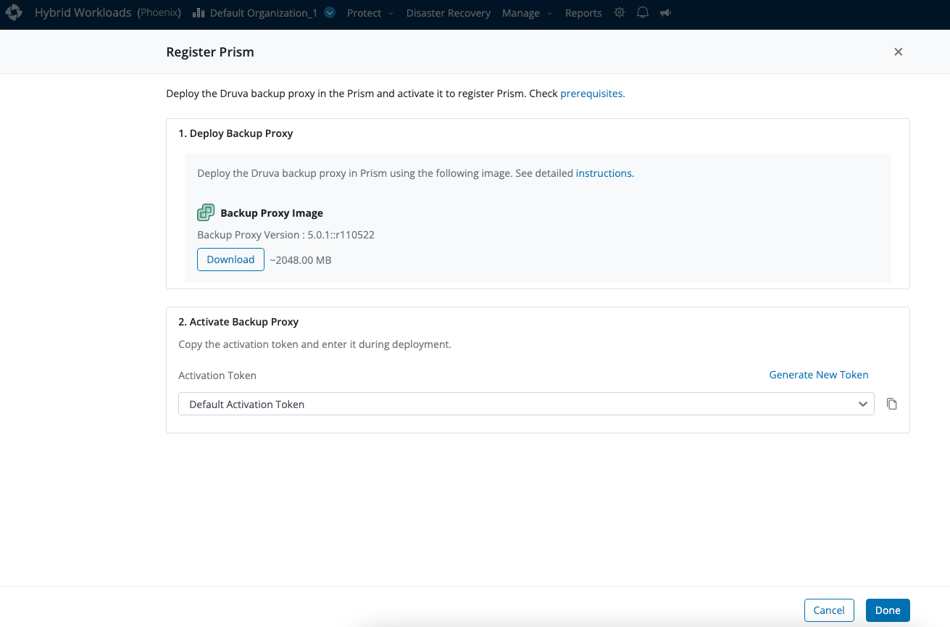Open the notifications bell icon
This screenshot has height=627, width=950.
click(x=643, y=13)
